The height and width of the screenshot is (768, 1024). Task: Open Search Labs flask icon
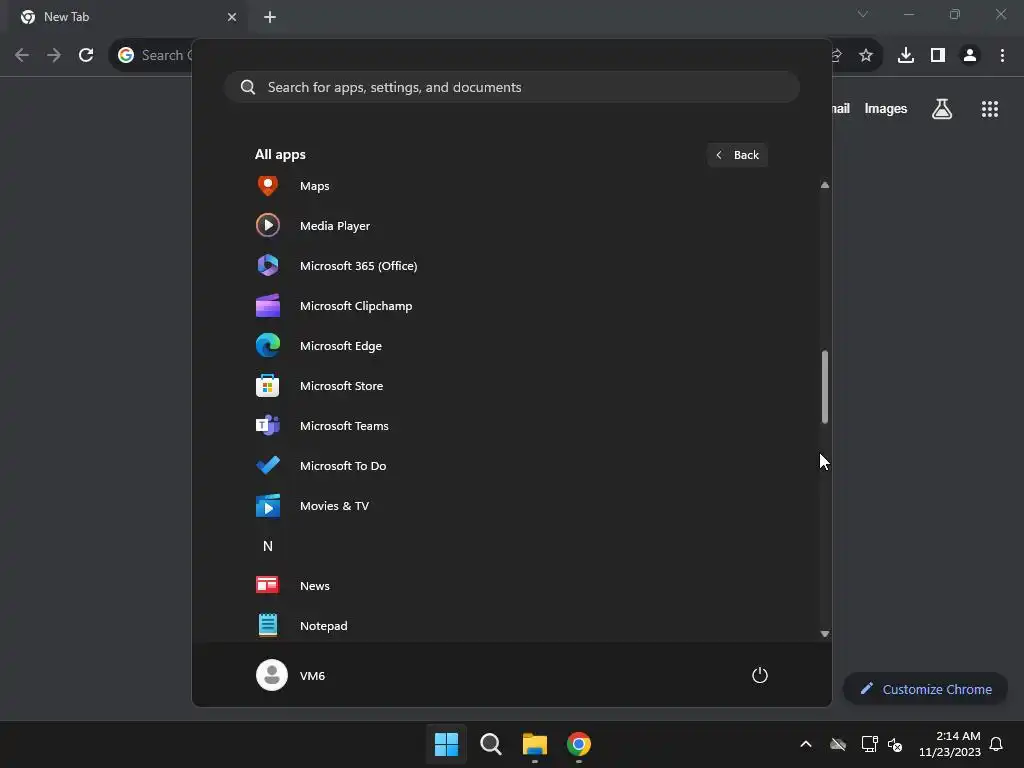click(942, 109)
